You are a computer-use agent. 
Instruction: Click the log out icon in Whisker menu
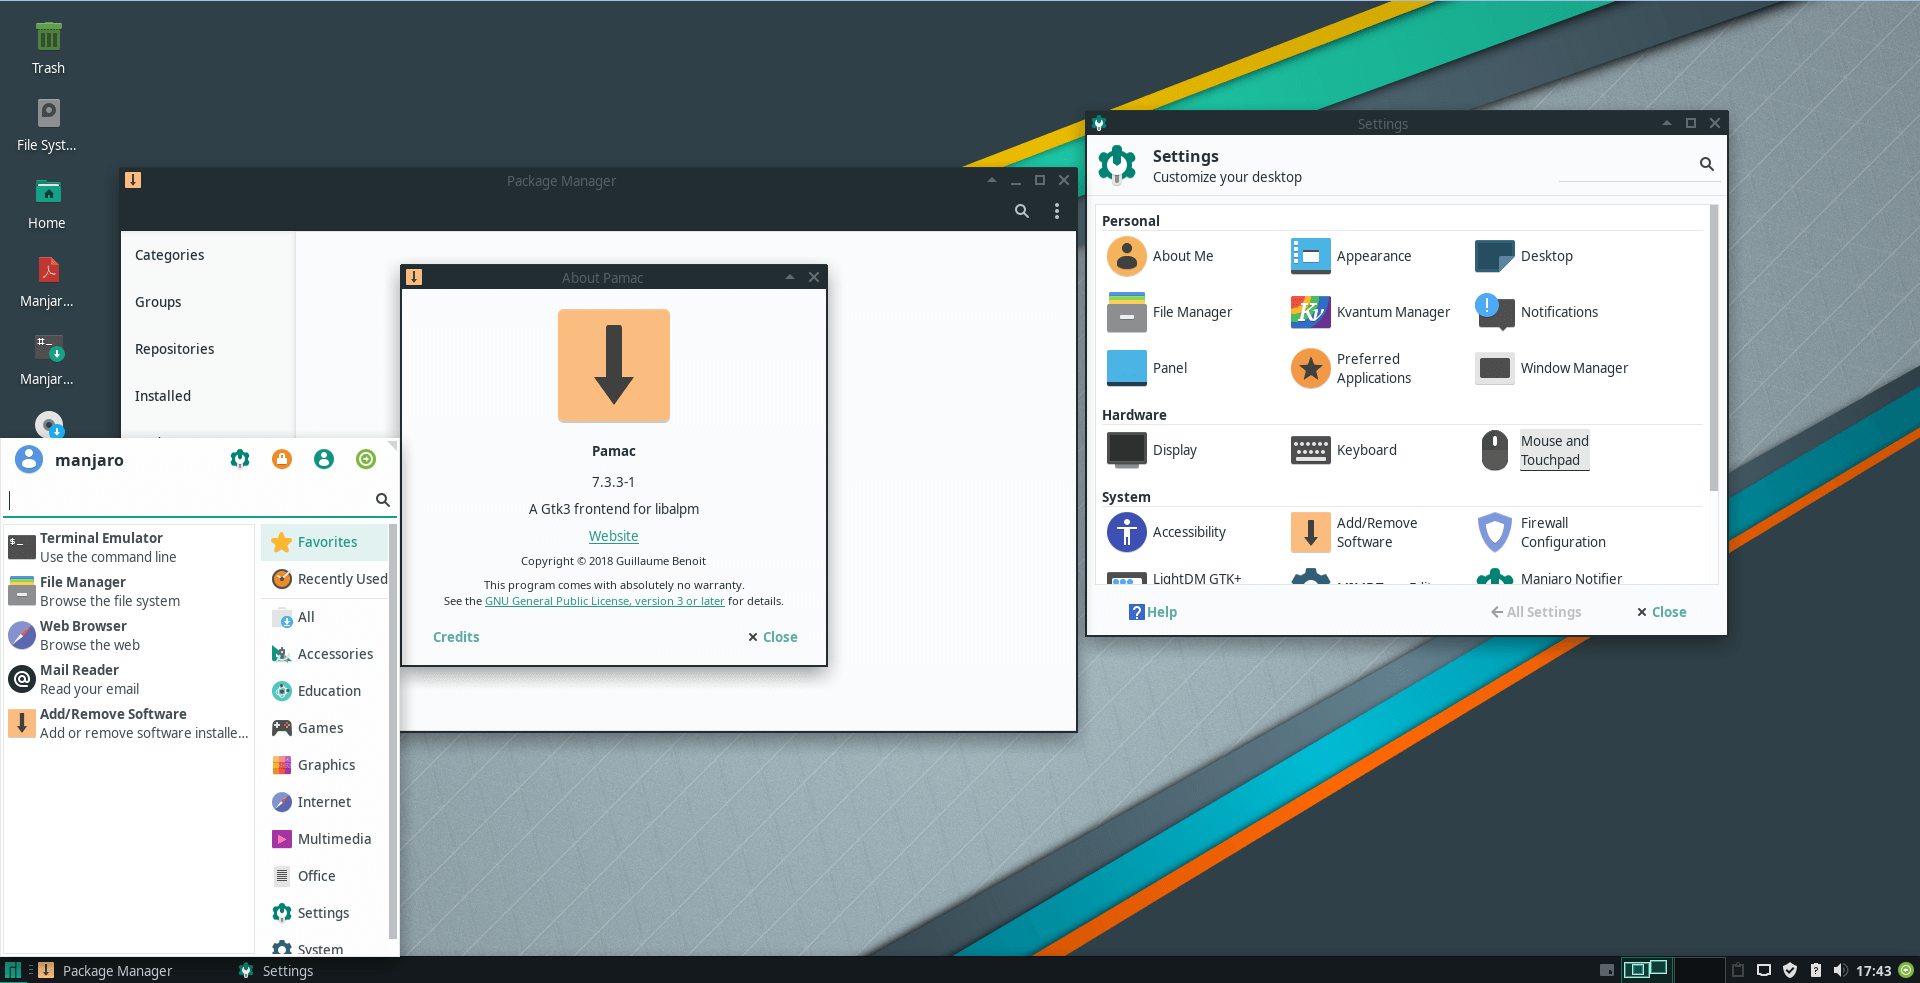[x=366, y=459]
